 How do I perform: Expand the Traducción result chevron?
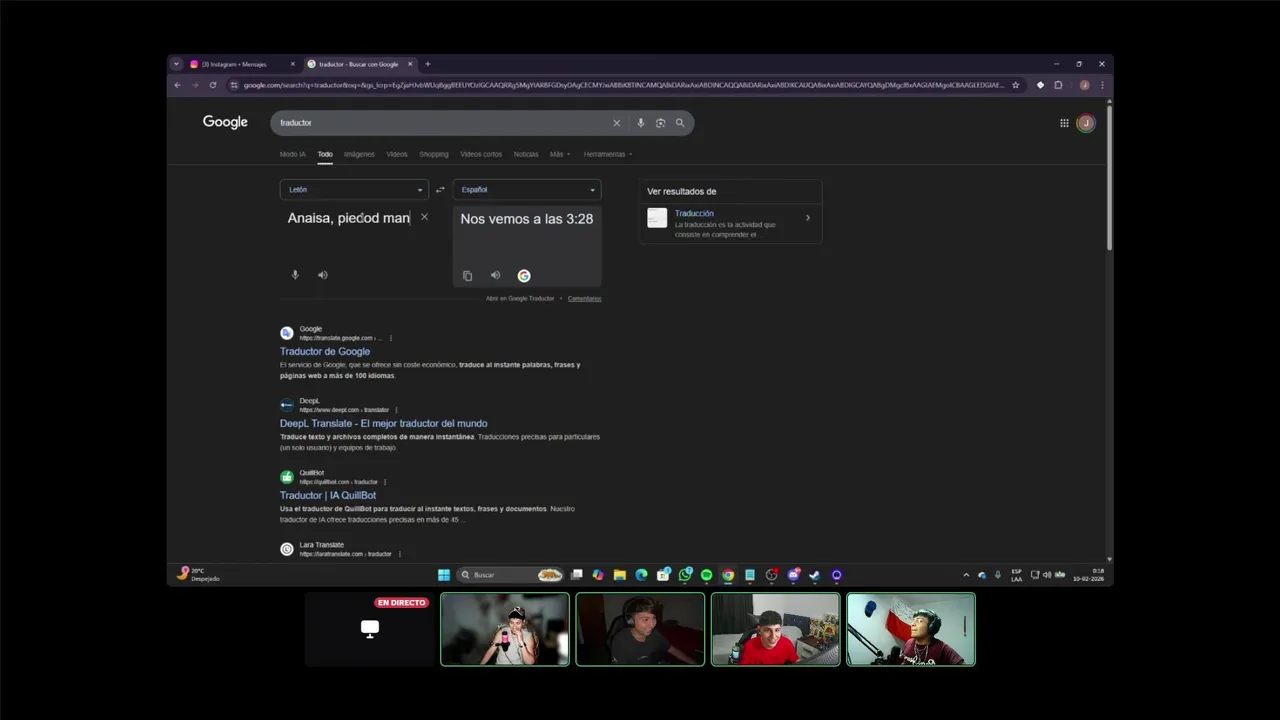[808, 218]
